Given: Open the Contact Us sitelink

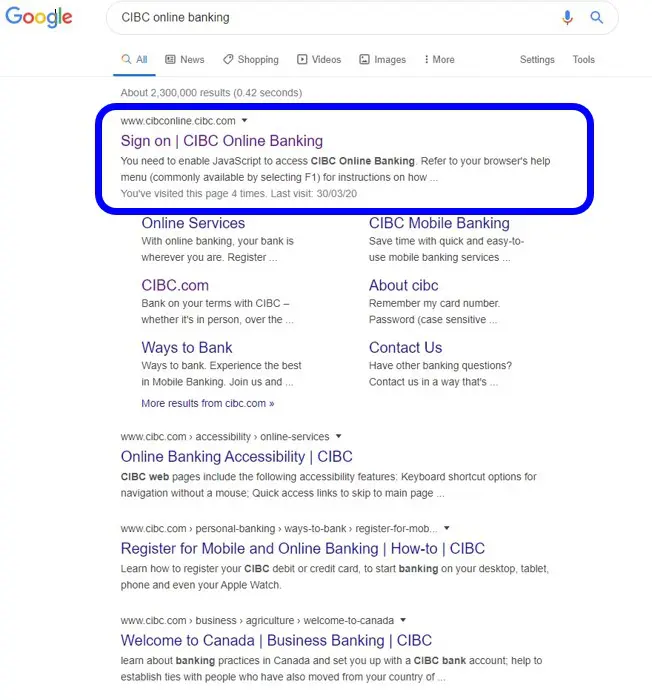Looking at the screenshot, I should (405, 347).
